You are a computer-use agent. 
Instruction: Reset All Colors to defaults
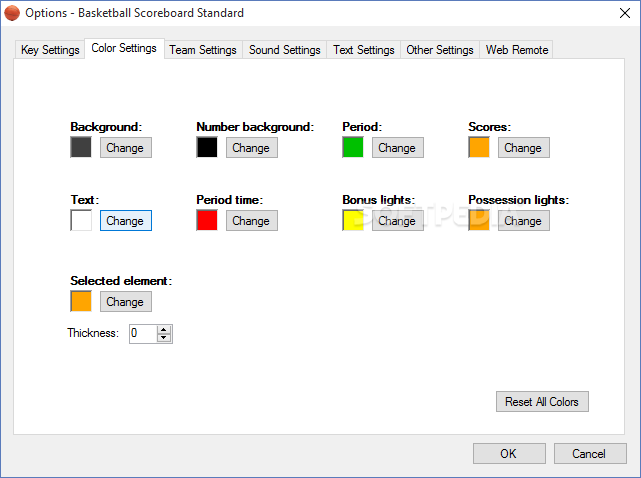[542, 402]
